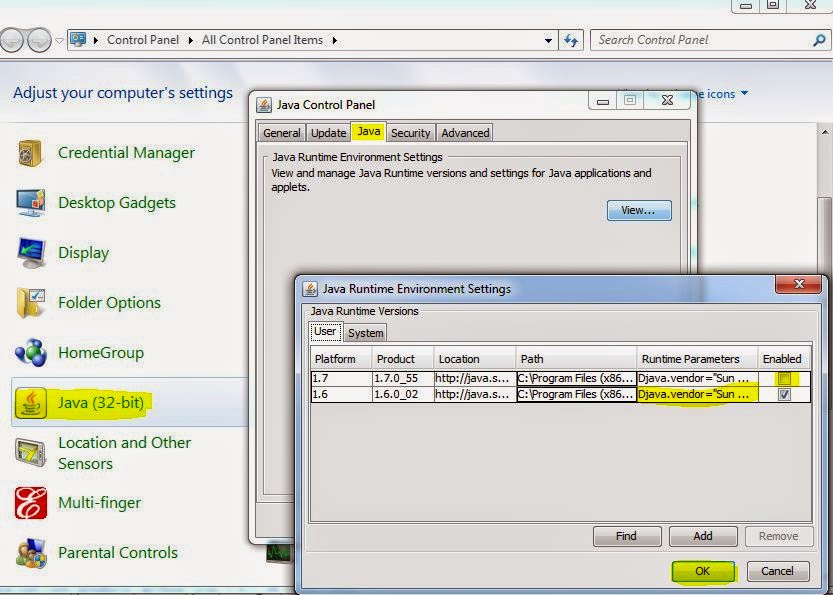833x595 pixels.
Task: Open the view-by icons dropdown
Action: [x=744, y=93]
